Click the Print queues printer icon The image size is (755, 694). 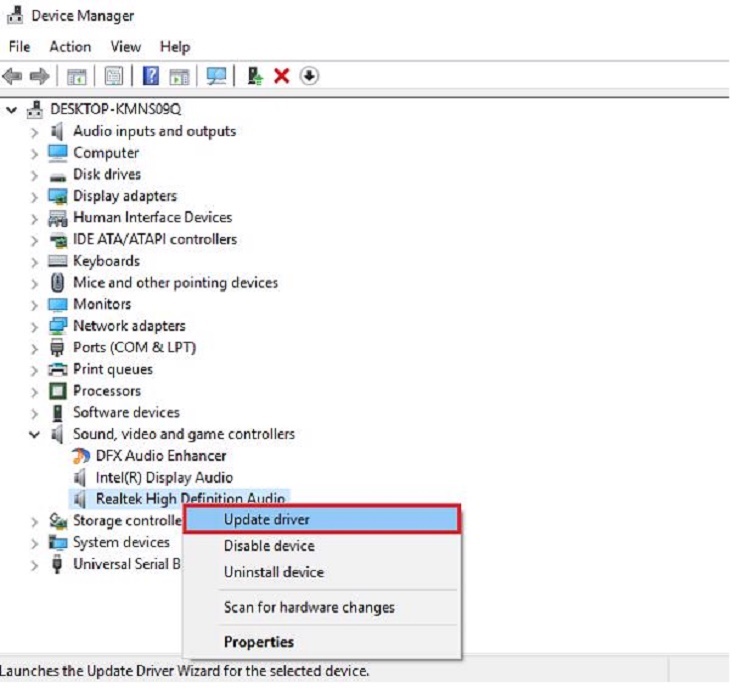(x=58, y=369)
